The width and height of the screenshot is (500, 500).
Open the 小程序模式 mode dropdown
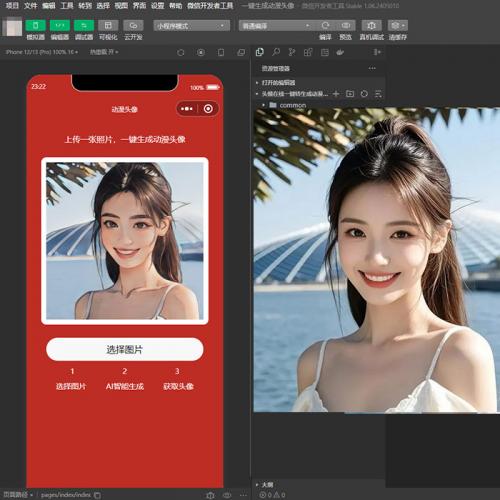[191, 26]
